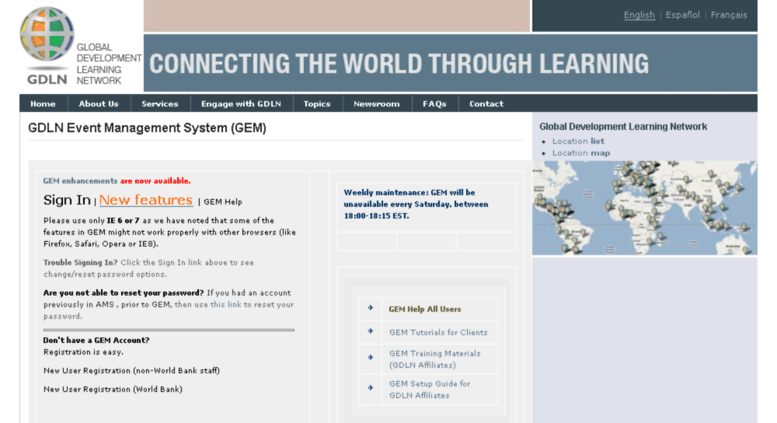This screenshot has width=777, height=423.
Task: Click arrow icon beside GEM Help All Users
Action: 370,308
